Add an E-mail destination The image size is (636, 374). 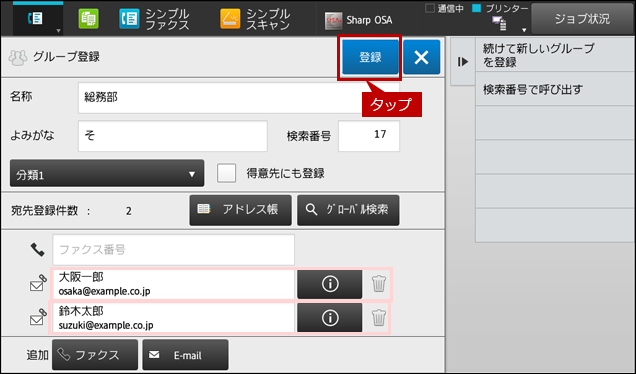coord(185,355)
